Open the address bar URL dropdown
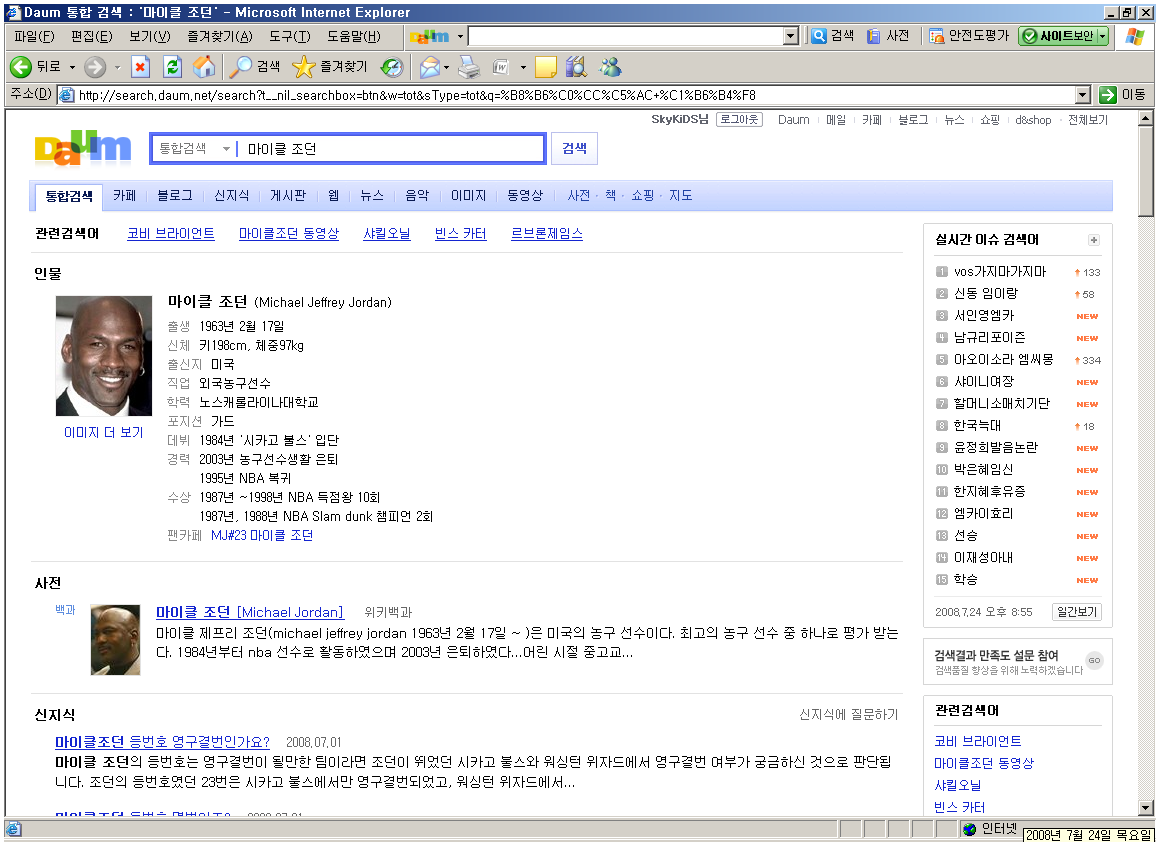The height and width of the screenshot is (842, 1160). 1083,95
